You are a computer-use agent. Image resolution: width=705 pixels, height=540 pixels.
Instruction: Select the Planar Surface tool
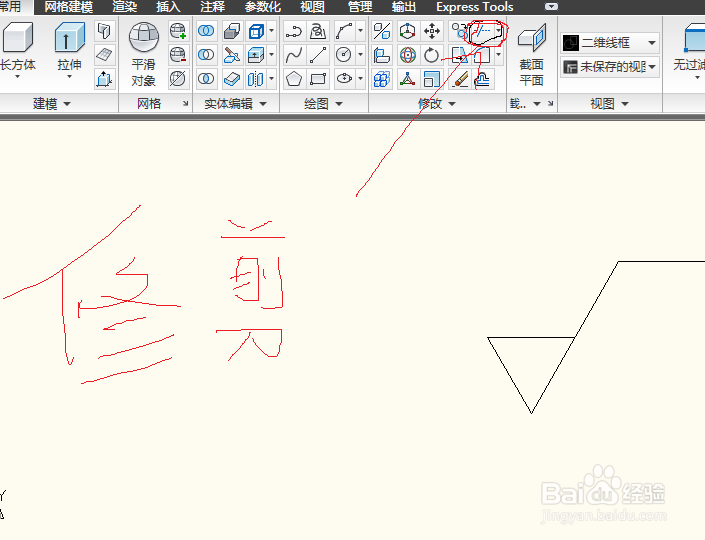click(104, 55)
